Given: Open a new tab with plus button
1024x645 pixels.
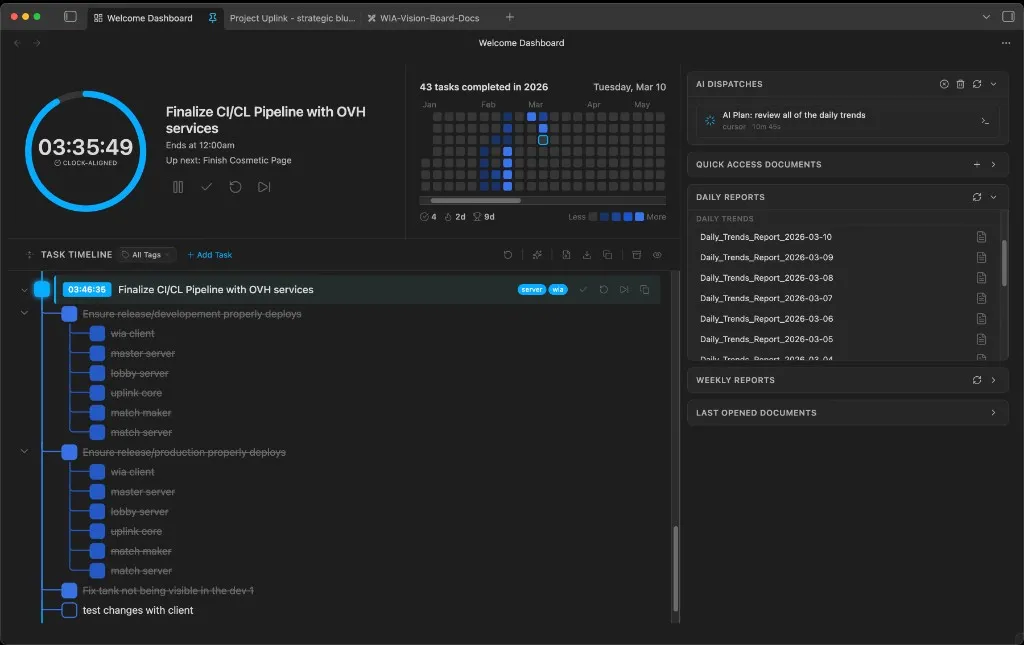Looking at the screenshot, I should (x=509, y=17).
